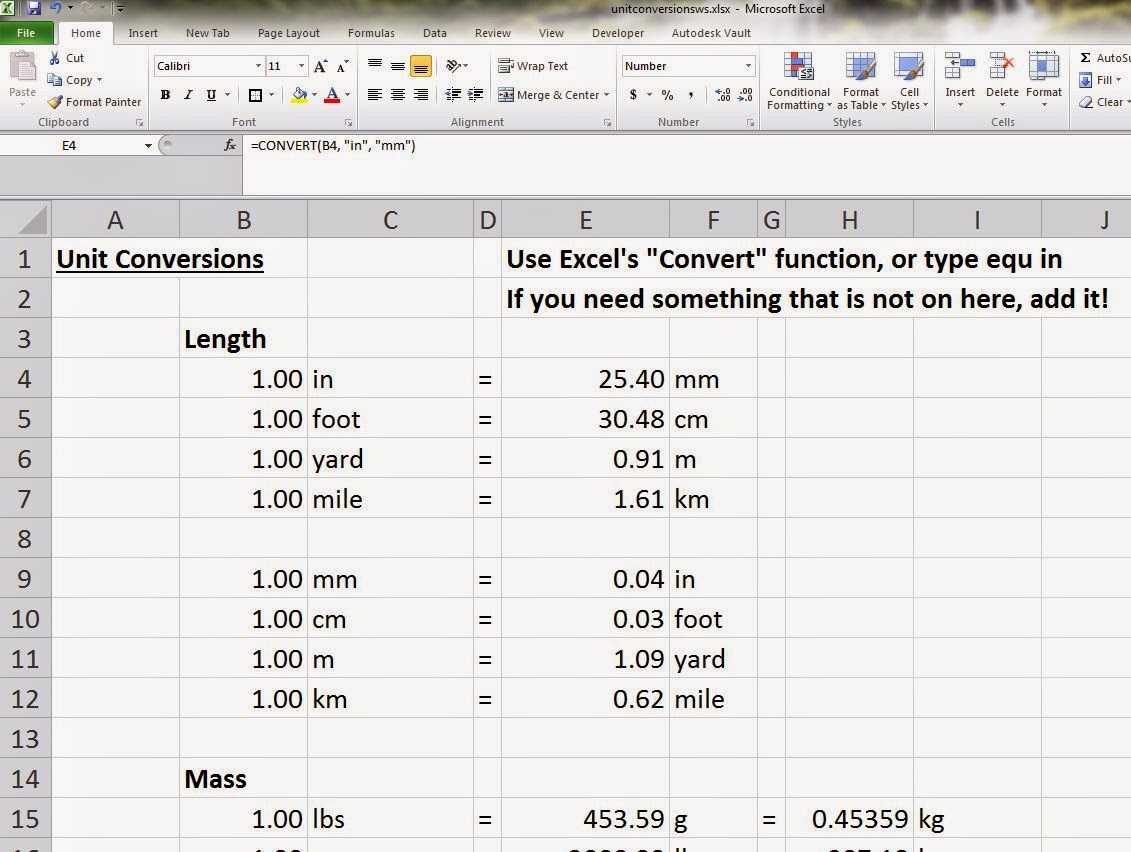The image size is (1131, 852).
Task: Click the Clear button
Action: (x=1102, y=102)
